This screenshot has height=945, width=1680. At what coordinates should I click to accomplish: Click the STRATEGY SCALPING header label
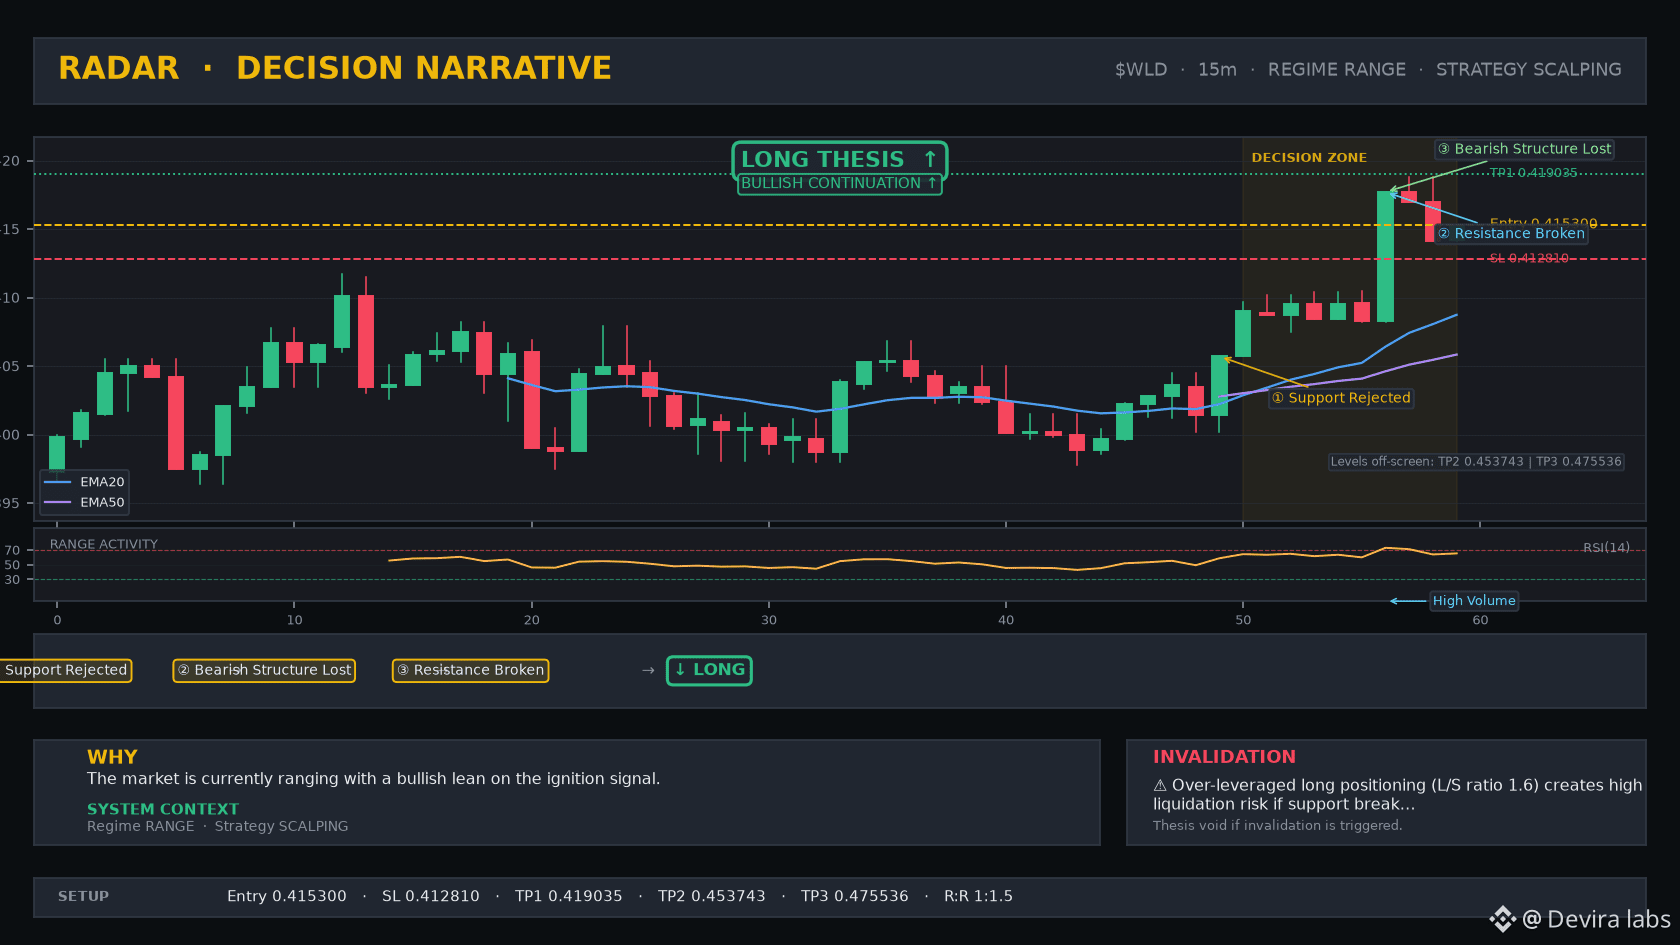click(x=1529, y=70)
